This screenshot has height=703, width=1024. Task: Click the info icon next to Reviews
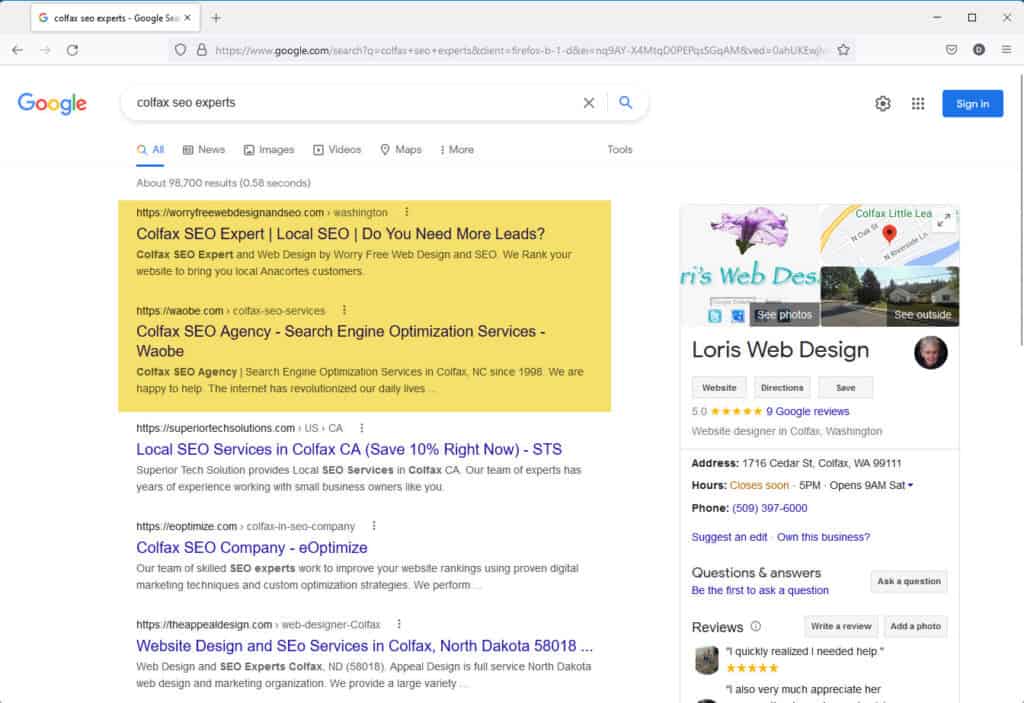756,626
